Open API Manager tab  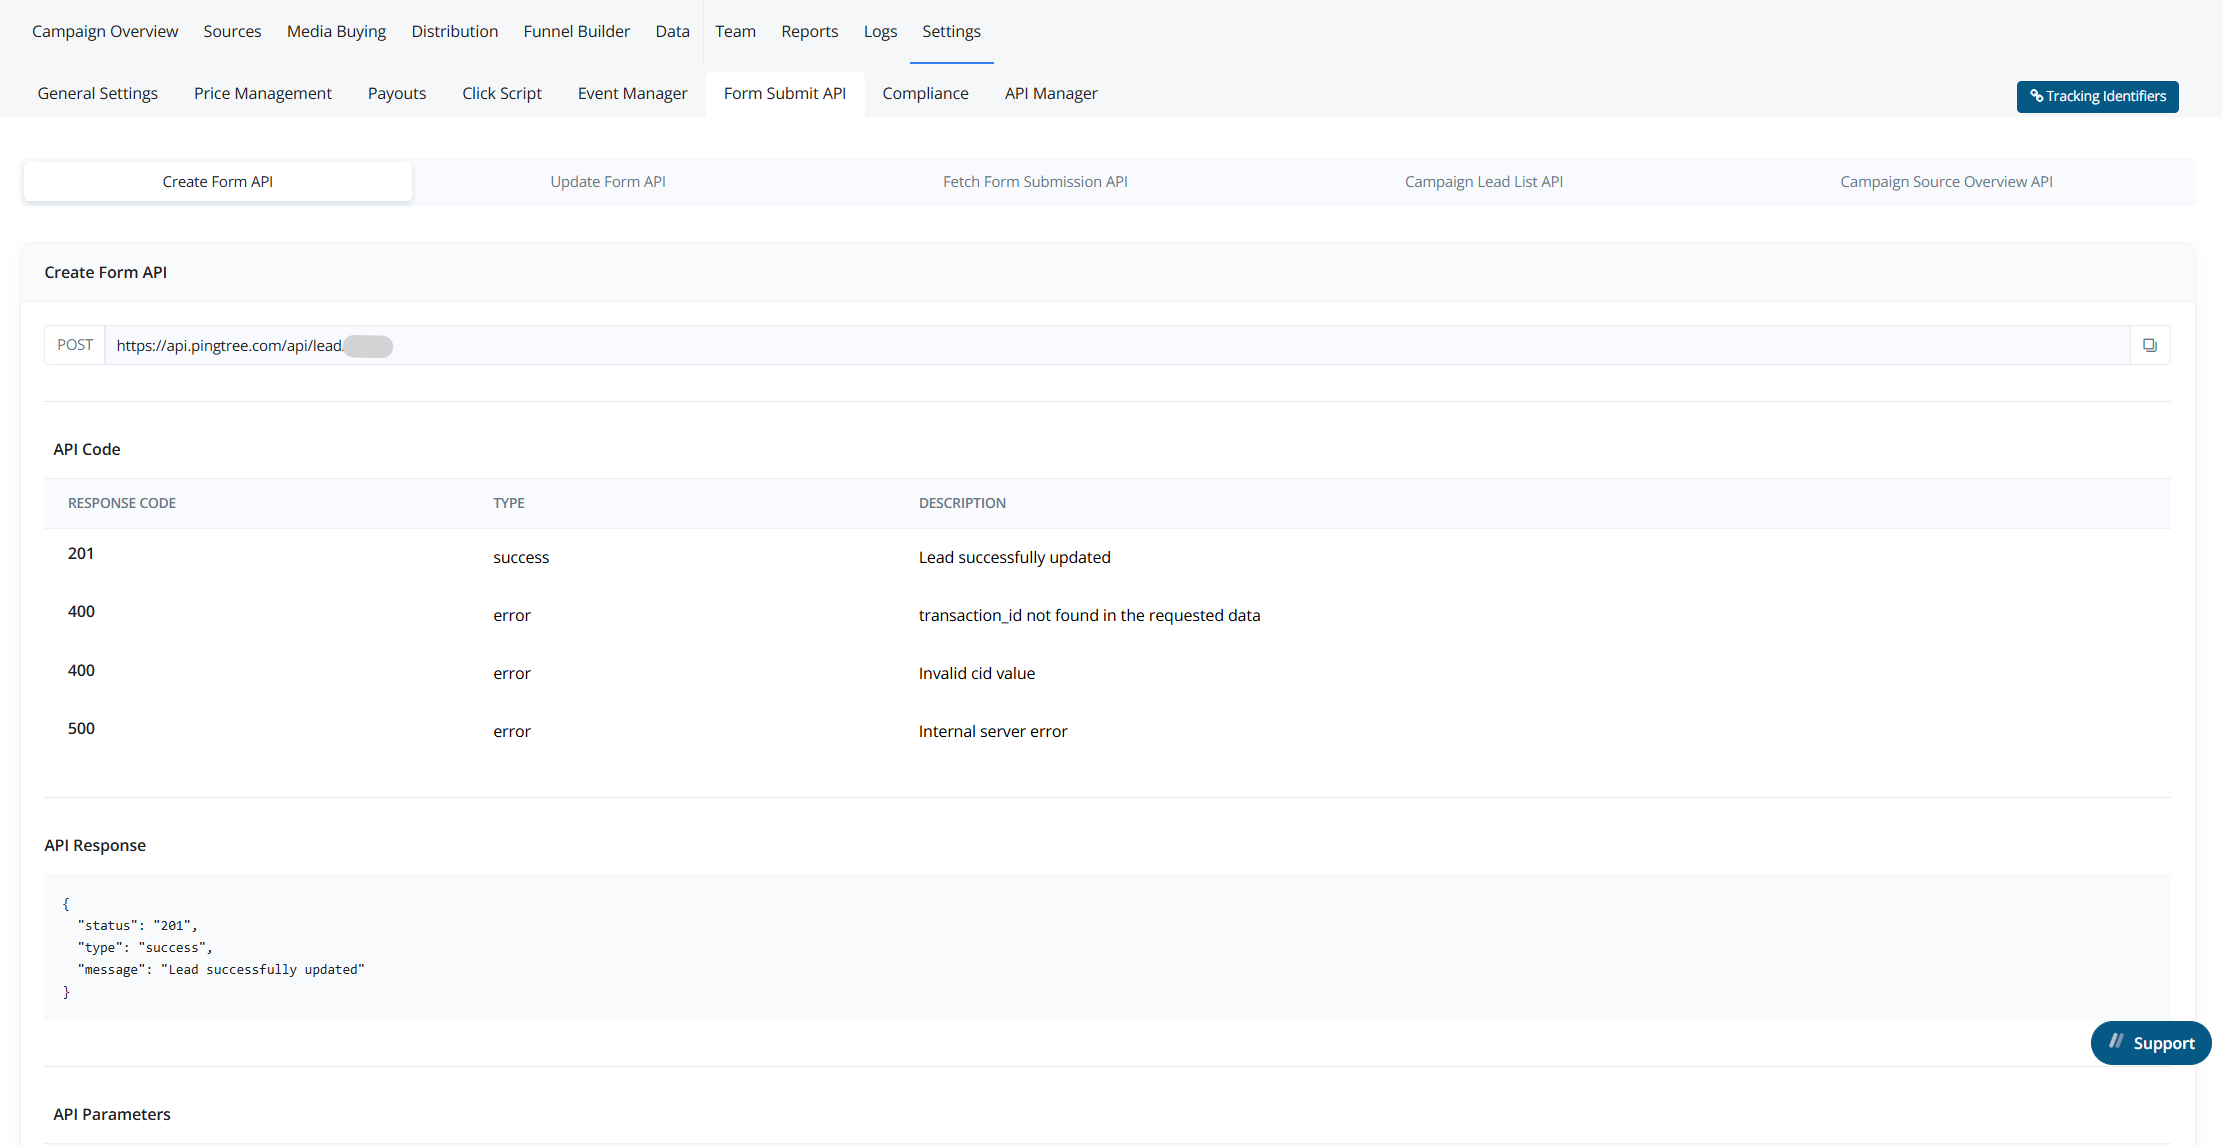tap(1050, 93)
